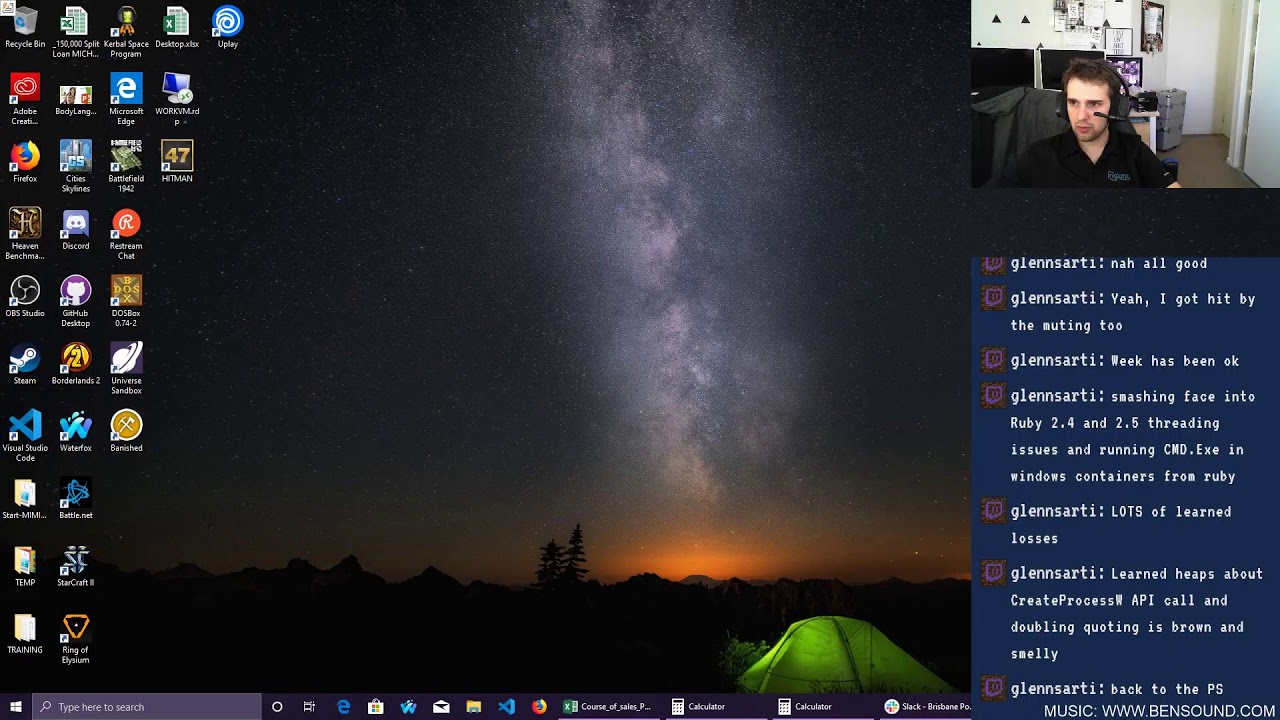Launch StarCraft II from the desktop
The height and width of the screenshot is (720, 1280).
pos(76,566)
